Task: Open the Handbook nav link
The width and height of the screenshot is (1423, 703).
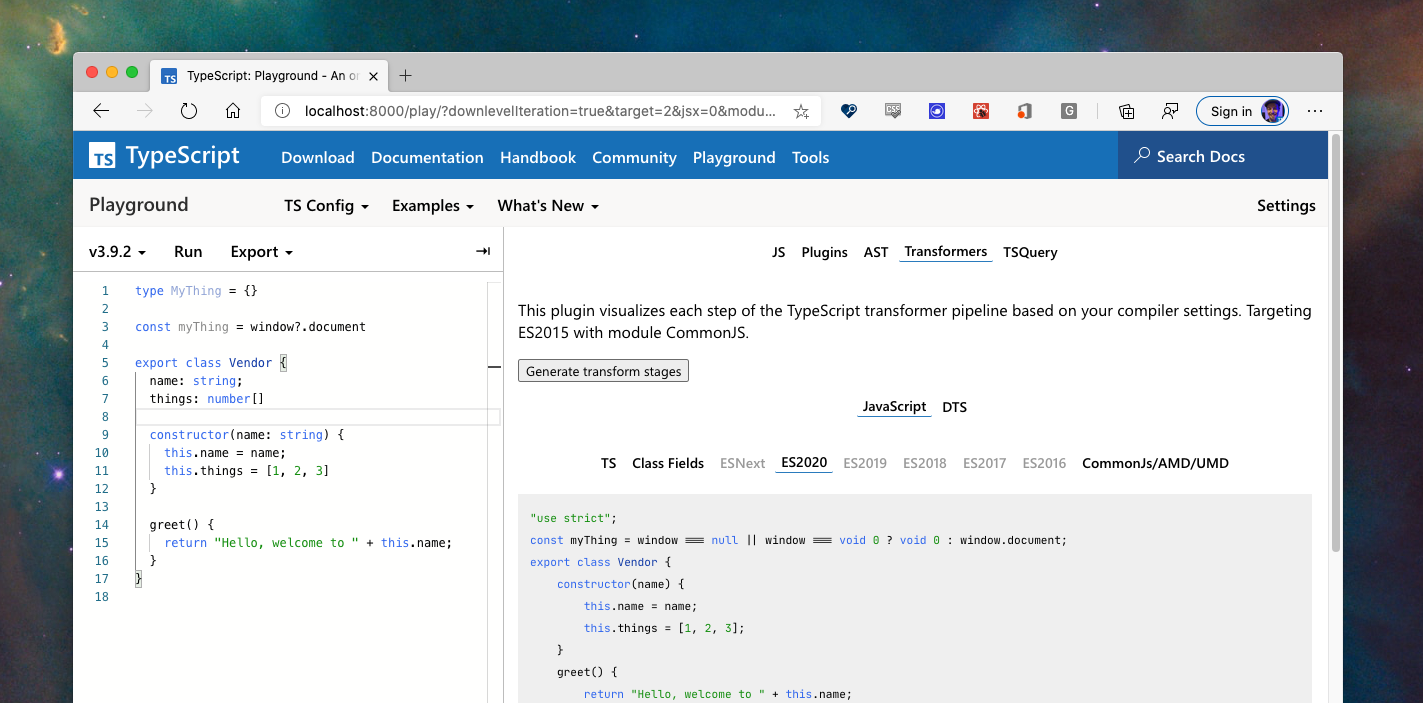Action: 538,157
